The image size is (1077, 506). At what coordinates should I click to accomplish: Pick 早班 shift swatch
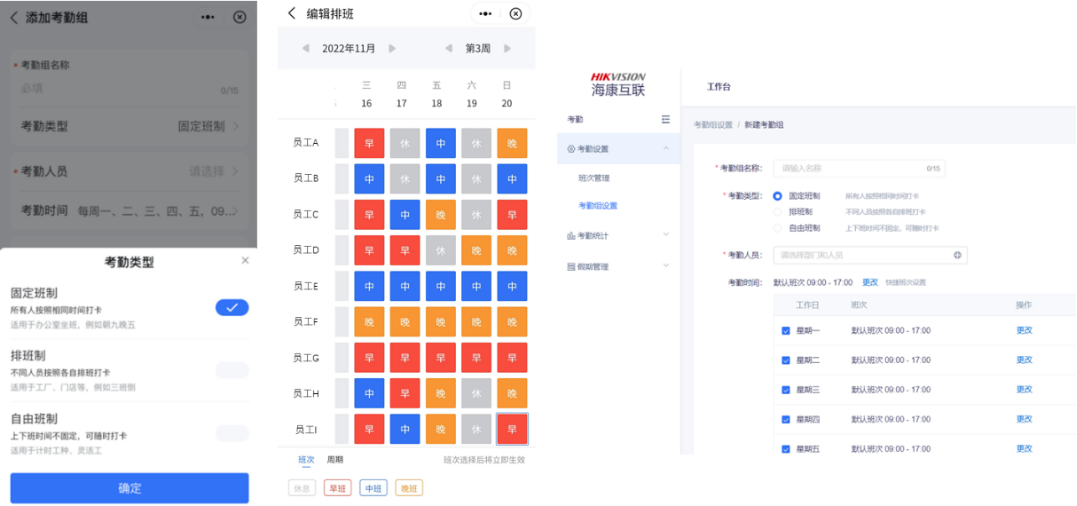tap(337, 488)
